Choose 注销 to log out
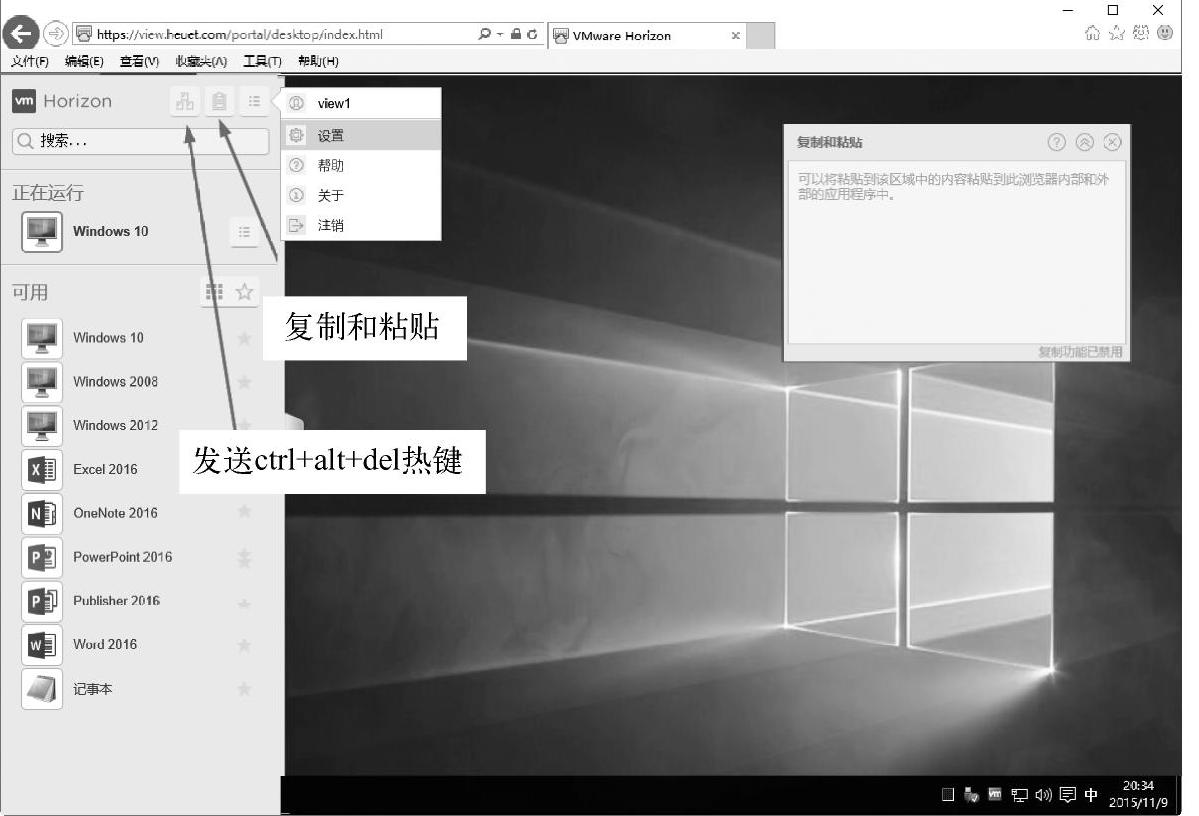1199x816 pixels. click(x=361, y=225)
